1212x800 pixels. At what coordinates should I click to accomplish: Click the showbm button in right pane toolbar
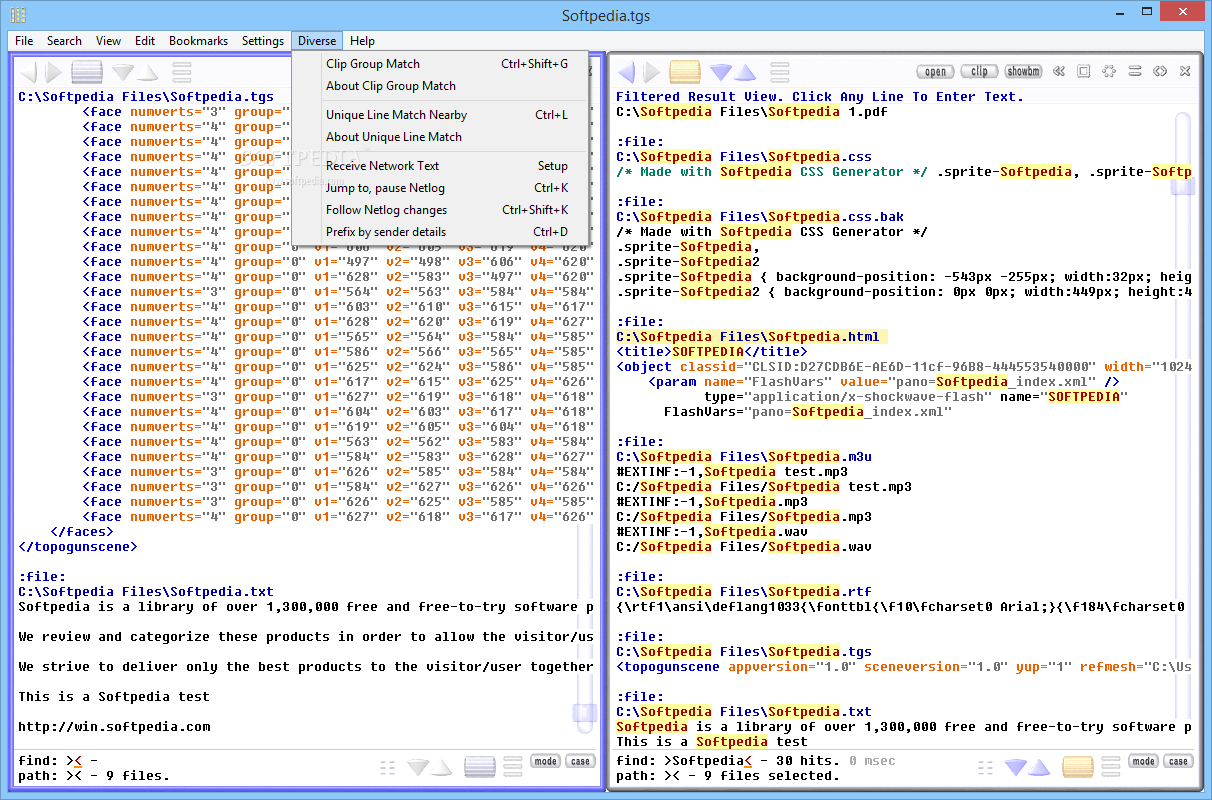[1024, 71]
